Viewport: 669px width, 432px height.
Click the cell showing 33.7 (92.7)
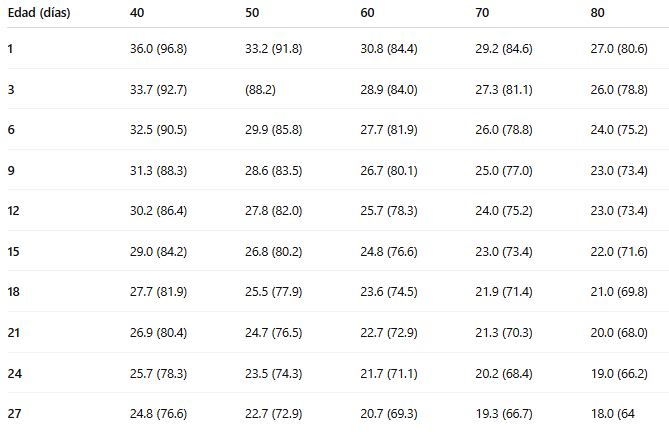click(x=159, y=89)
